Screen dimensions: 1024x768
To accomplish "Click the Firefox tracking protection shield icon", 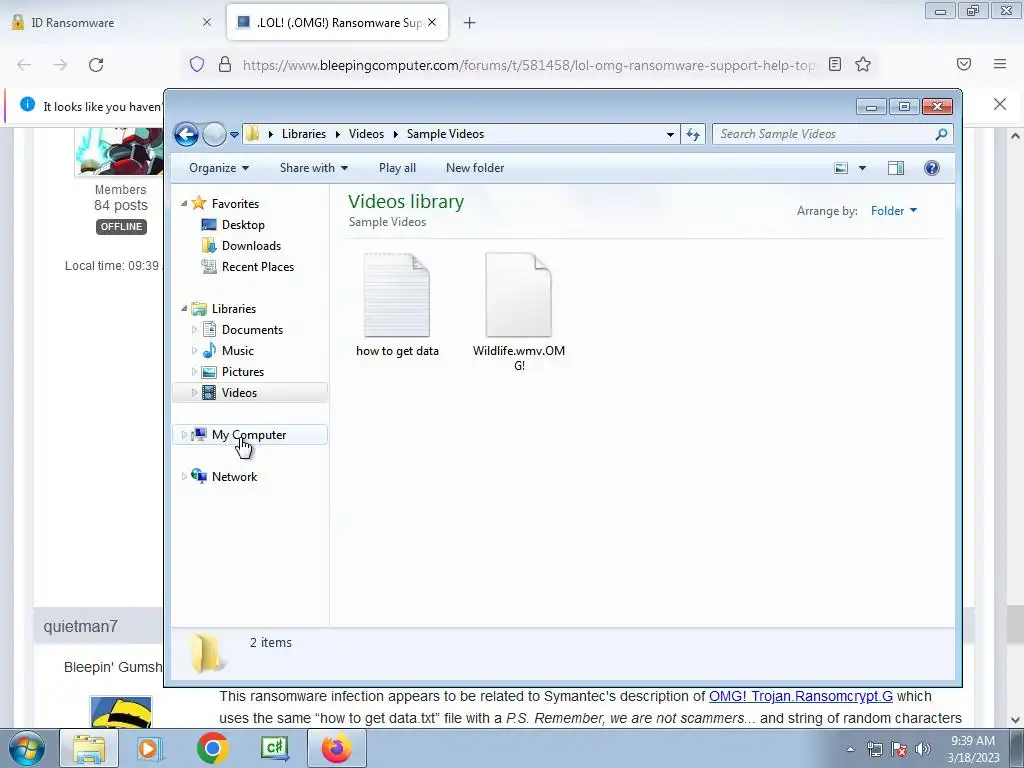I will tap(197, 64).
